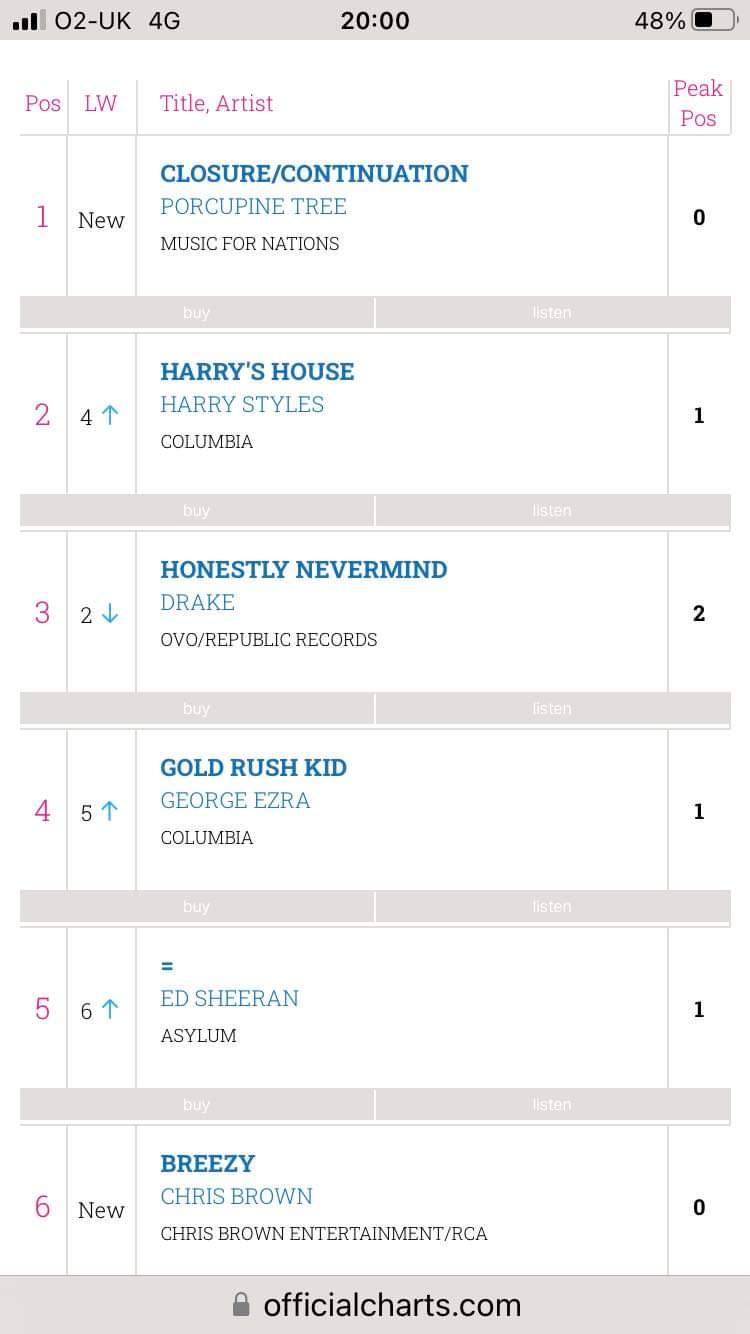Tap the up arrow in Ed Sheeran row
Image resolution: width=750 pixels, height=1334 pixels.
click(110, 1011)
